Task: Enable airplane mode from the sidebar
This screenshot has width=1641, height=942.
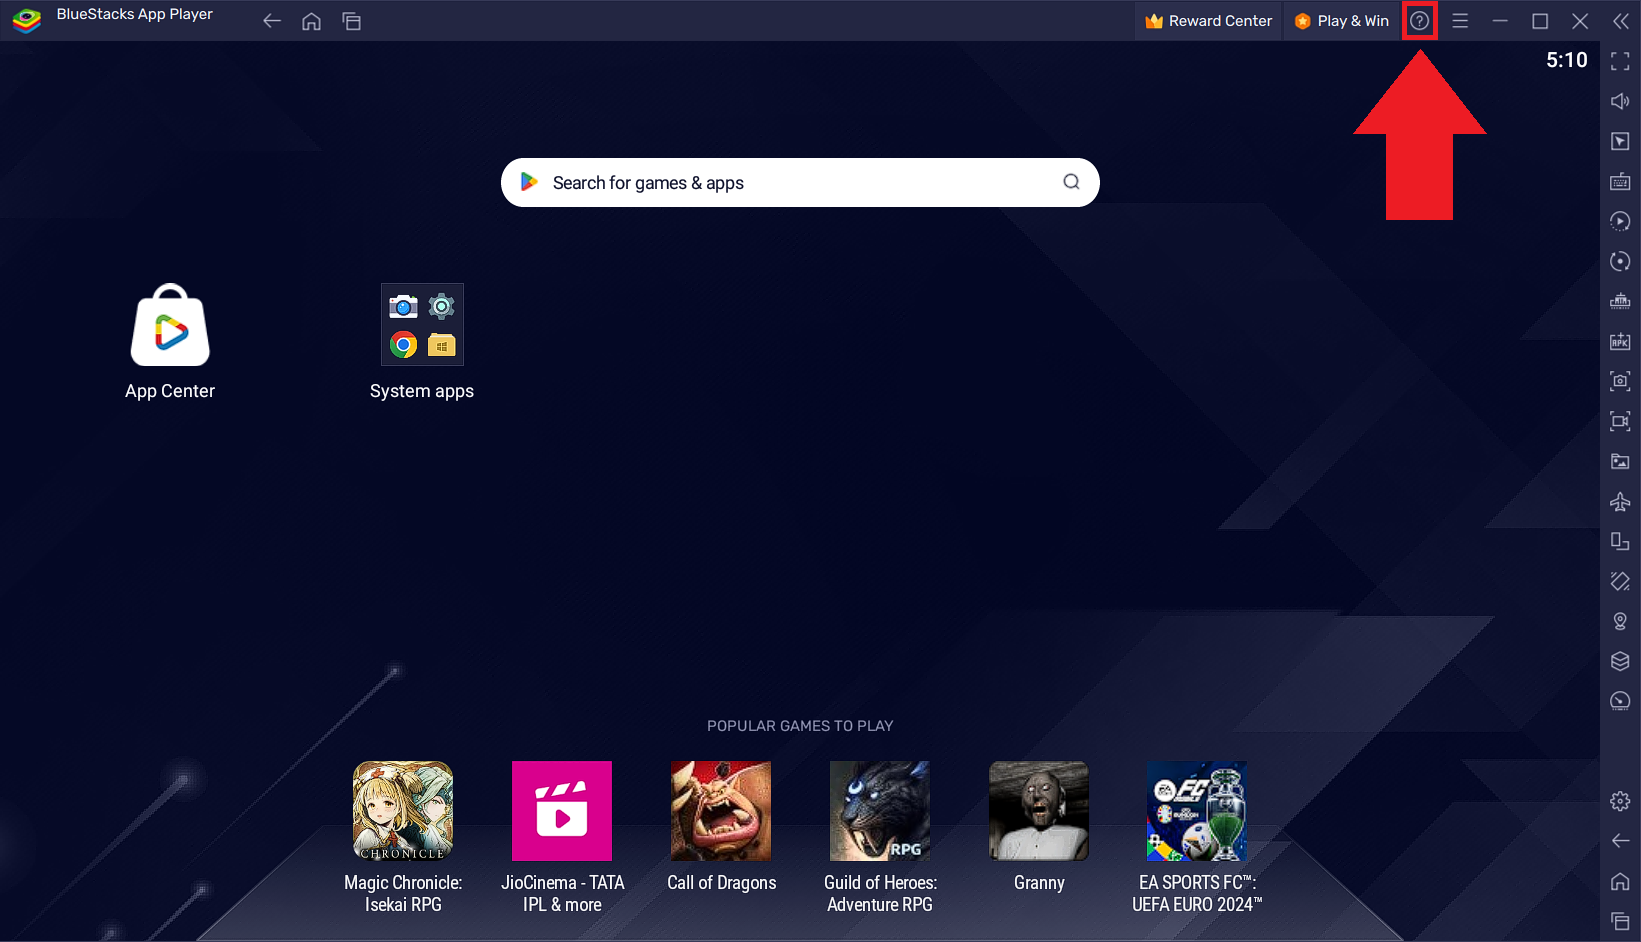Action: pos(1620,501)
